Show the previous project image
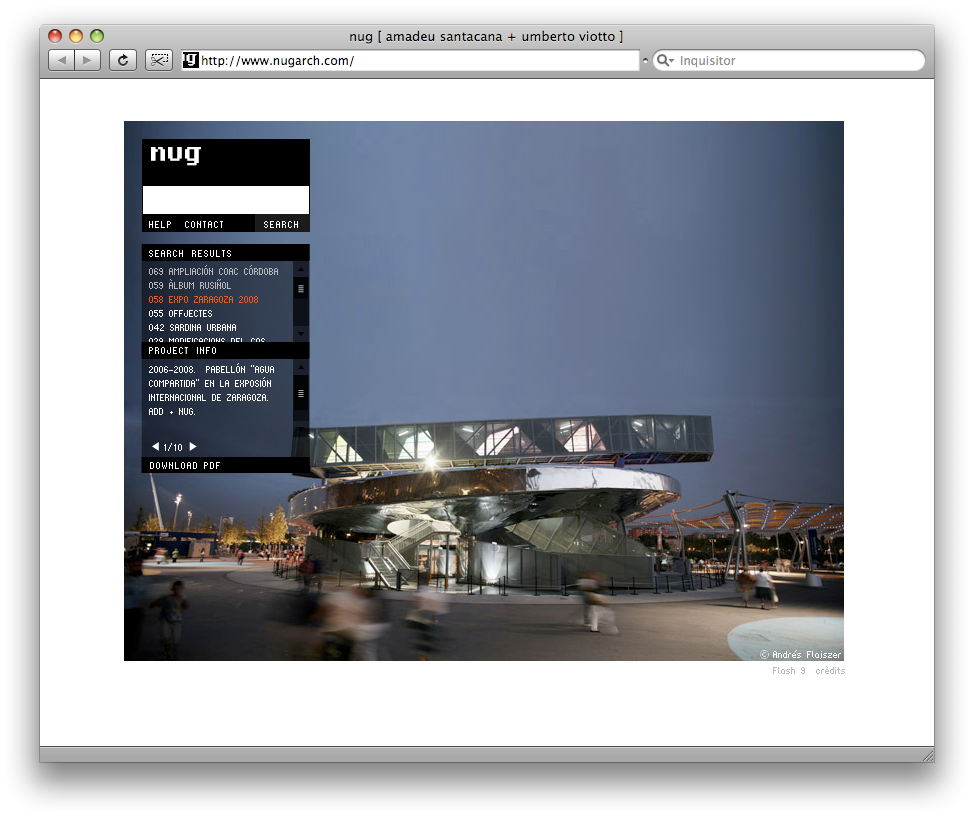Viewport: 974px width, 817px height. point(155,447)
